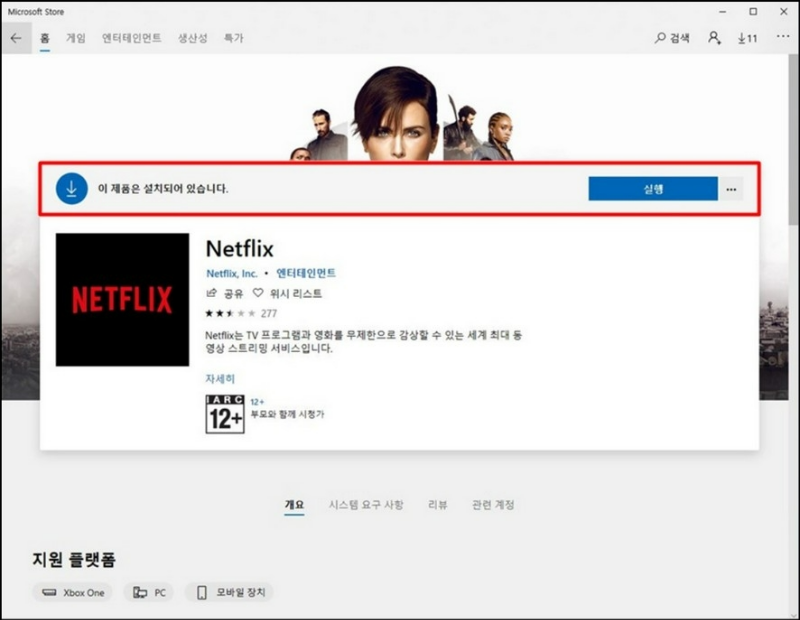800x620 pixels.
Task: Click the star rating with 277 reviews
Action: click(x=241, y=313)
